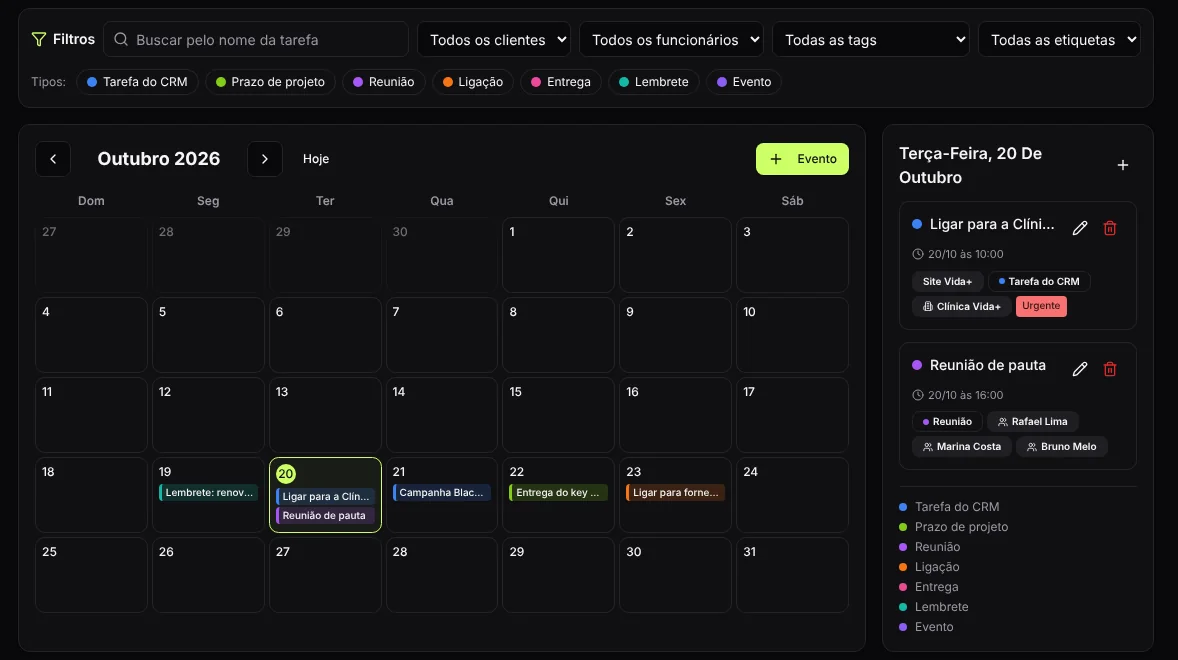This screenshot has width=1178, height=660.
Task: Toggle the Evento type filter chip
Action: [744, 82]
